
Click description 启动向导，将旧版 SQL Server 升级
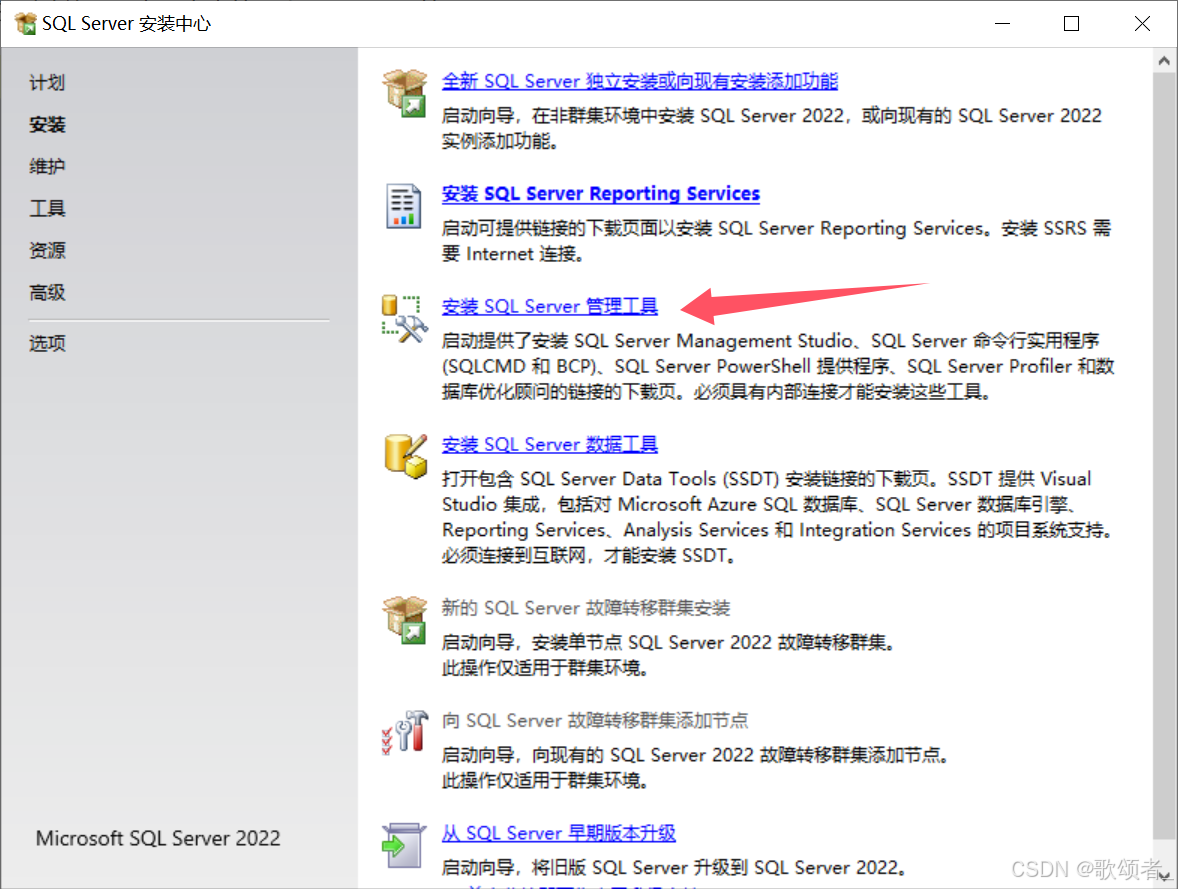click(674, 867)
